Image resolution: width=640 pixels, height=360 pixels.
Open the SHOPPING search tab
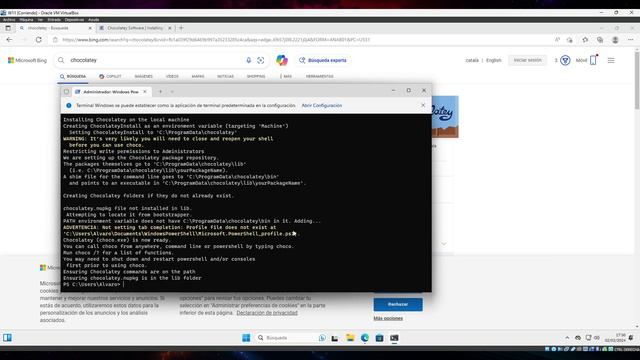pos(256,76)
